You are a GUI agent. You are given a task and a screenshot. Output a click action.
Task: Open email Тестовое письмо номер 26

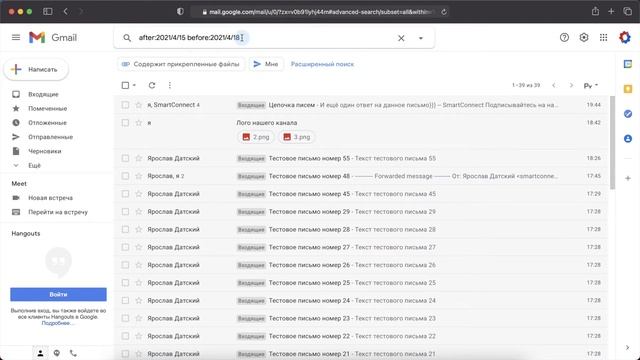click(x=361, y=265)
